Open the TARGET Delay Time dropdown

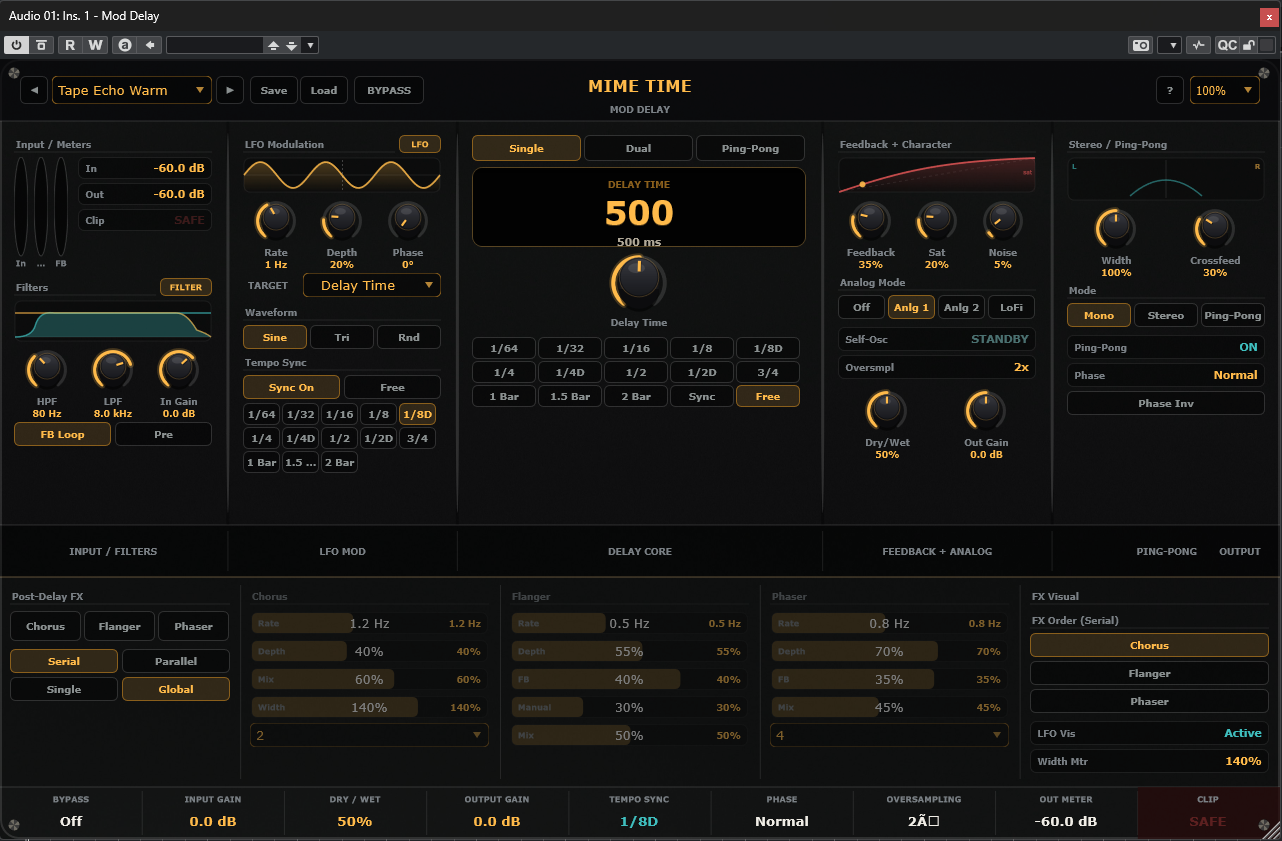(372, 285)
